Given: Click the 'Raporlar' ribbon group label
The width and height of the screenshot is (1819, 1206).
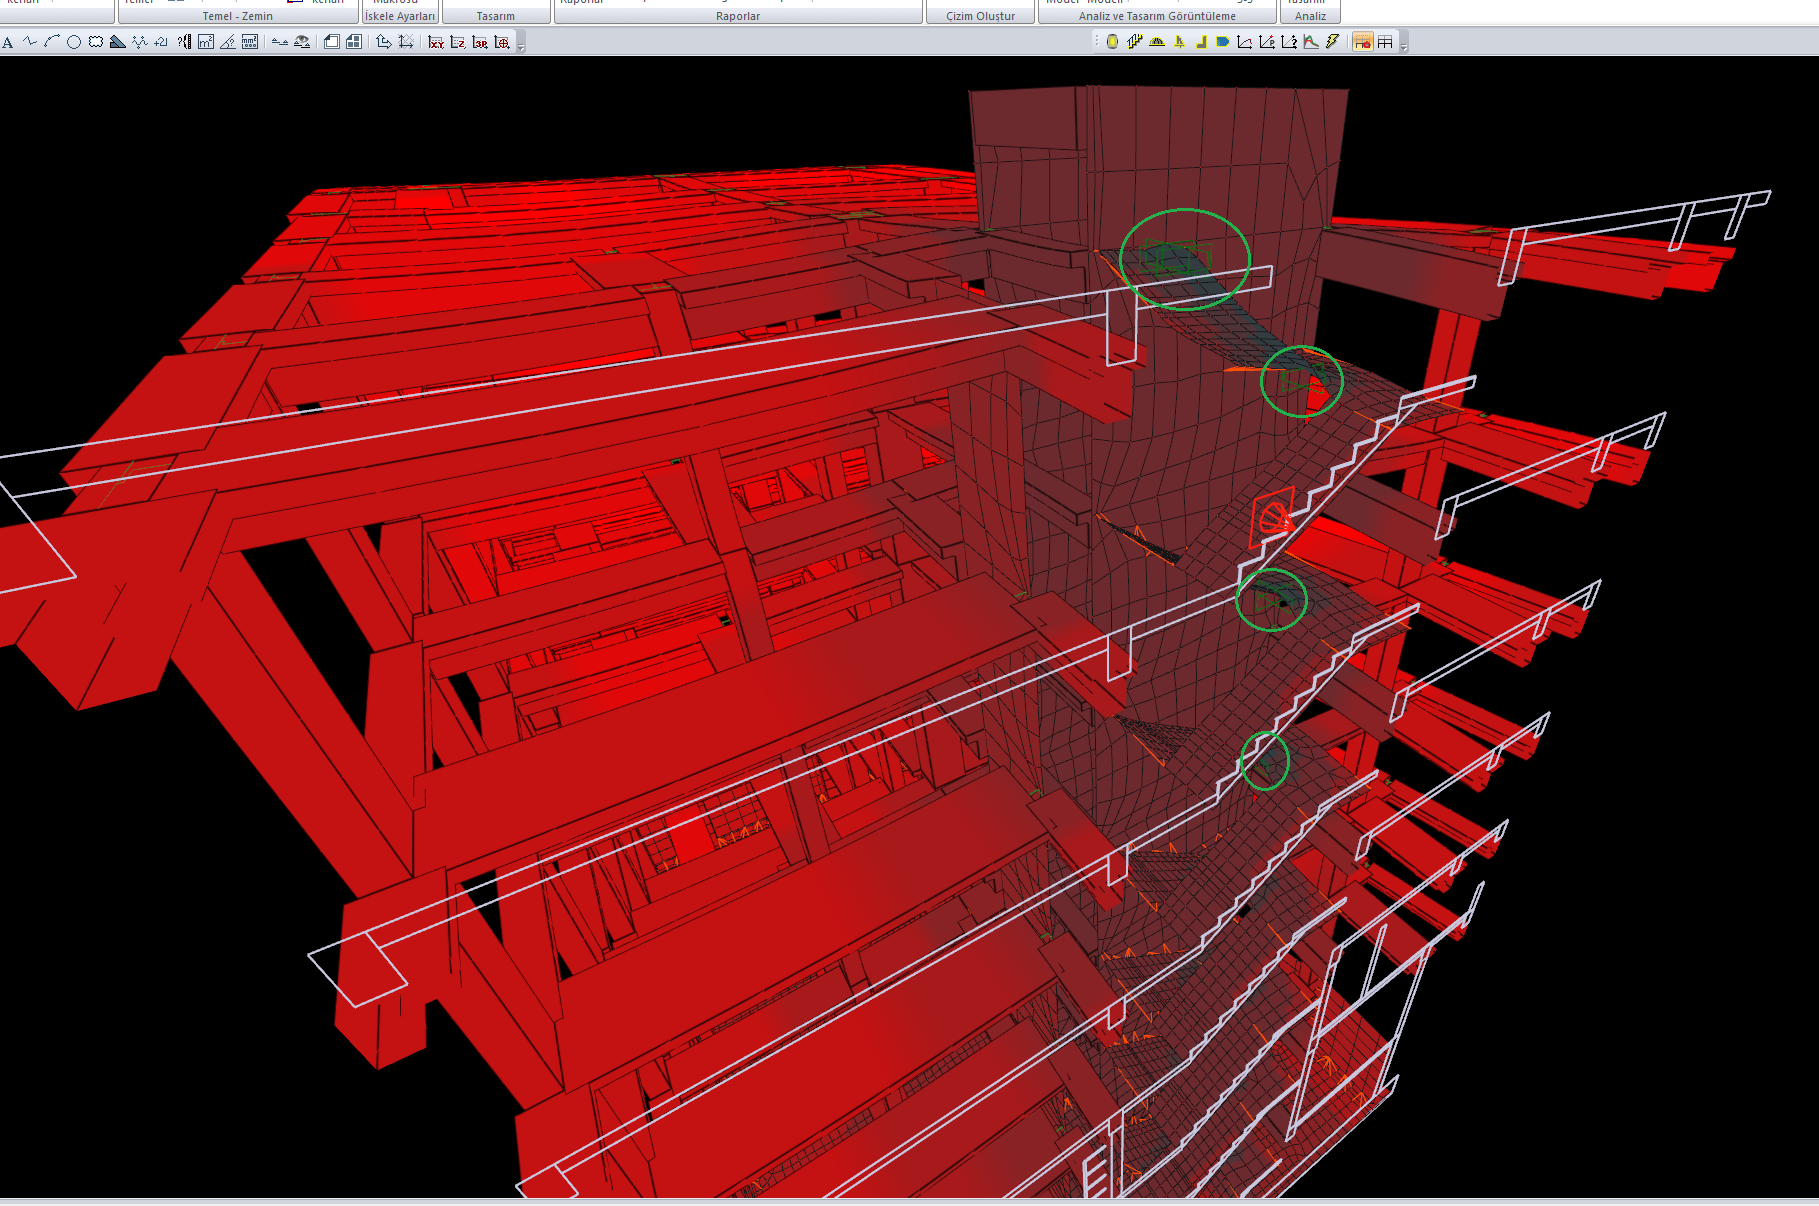Looking at the screenshot, I should pos(738,16).
